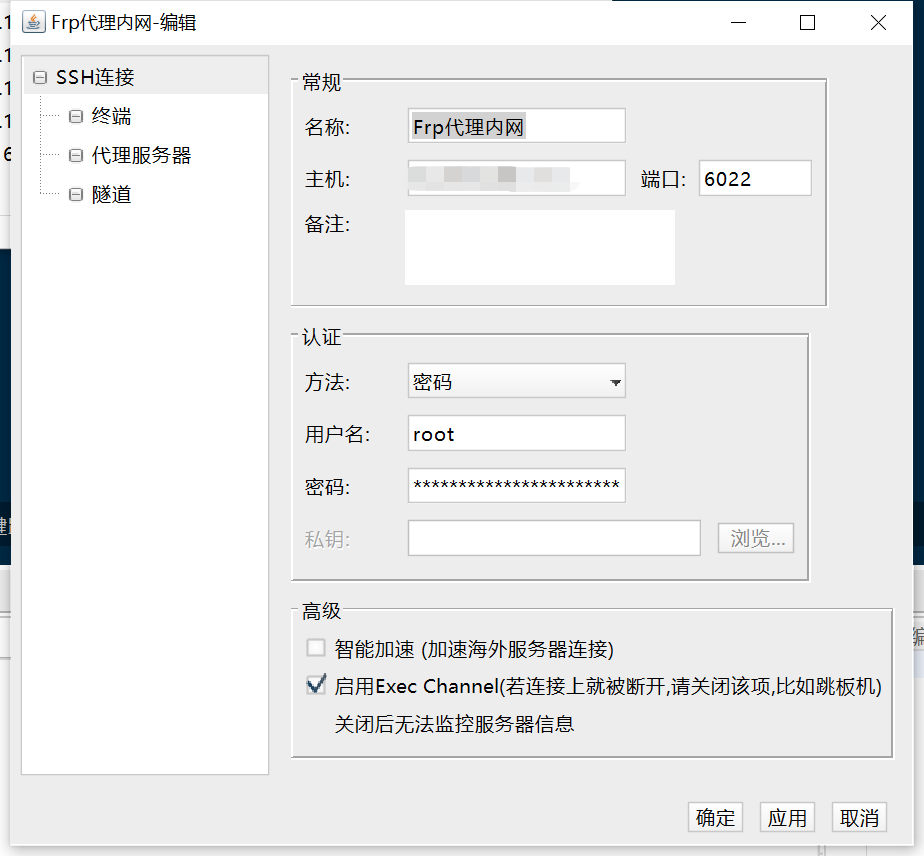Click the 名称 field containing Frp代理内网
924x856 pixels.
517,125
